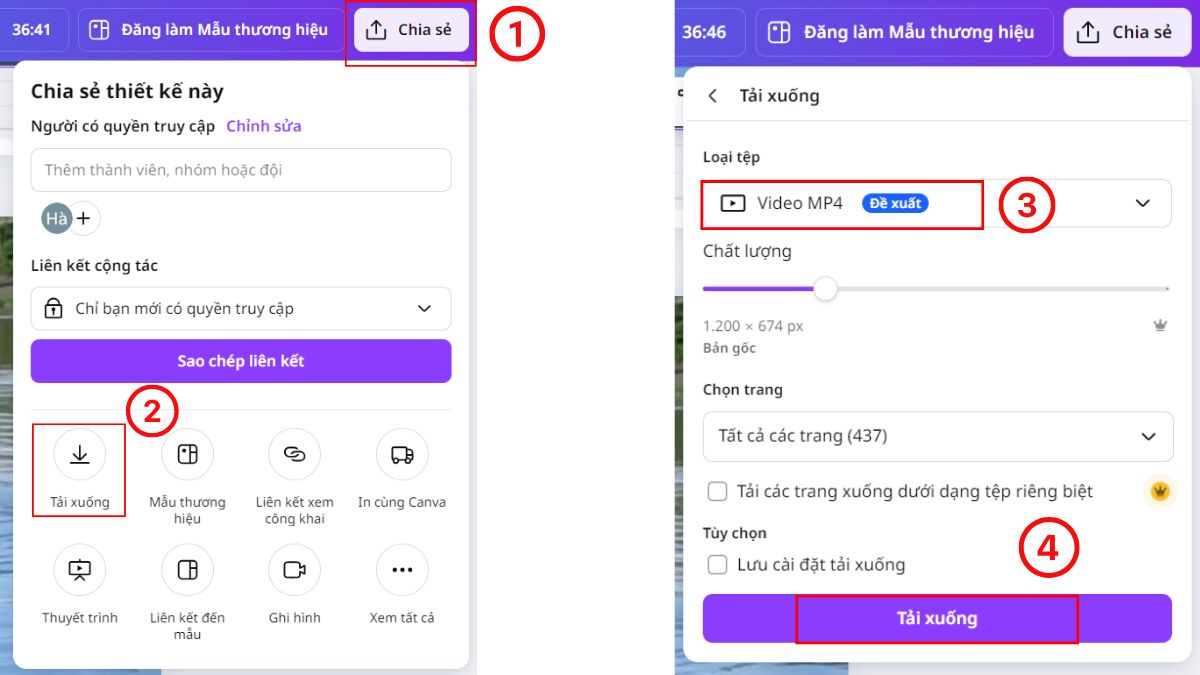This screenshot has width=1200, height=675.
Task: Open the Tất cả các trang (437) dropdown
Action: tap(937, 437)
